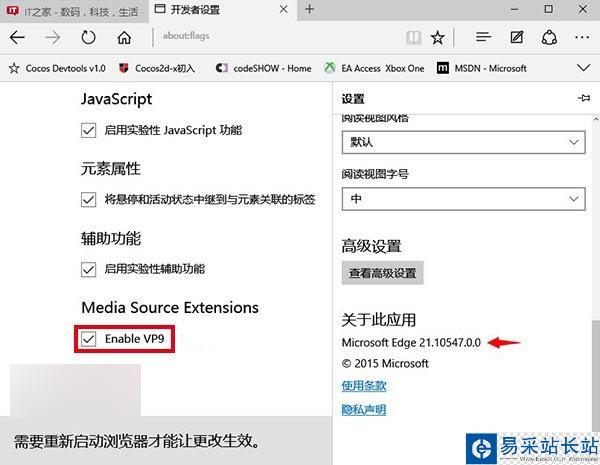Open MSDN - Microsoft favorite
The width and height of the screenshot is (600, 465).
[482, 69]
